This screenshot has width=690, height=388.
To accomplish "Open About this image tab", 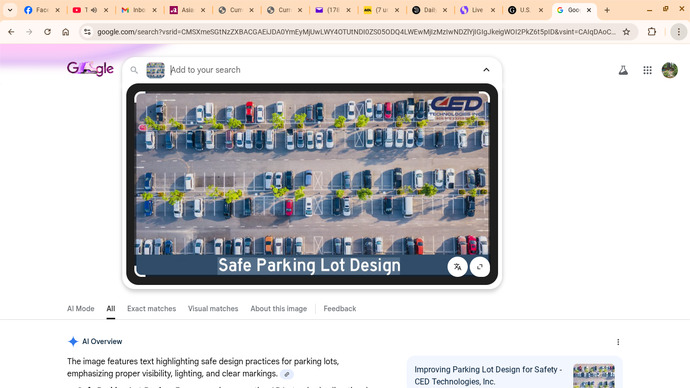I will [x=279, y=309].
